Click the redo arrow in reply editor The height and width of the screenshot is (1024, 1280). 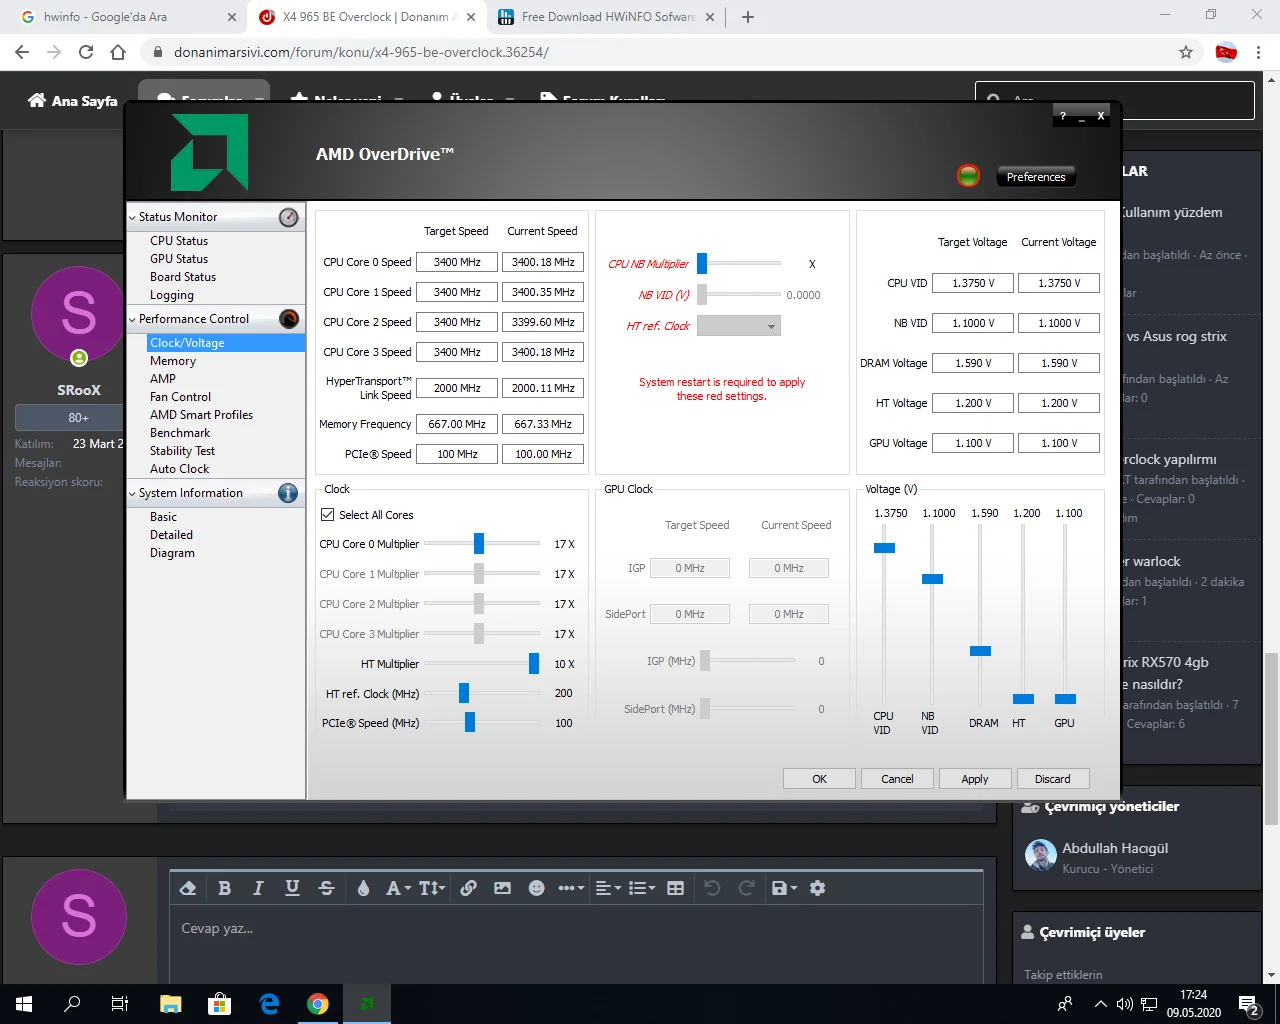(746, 888)
